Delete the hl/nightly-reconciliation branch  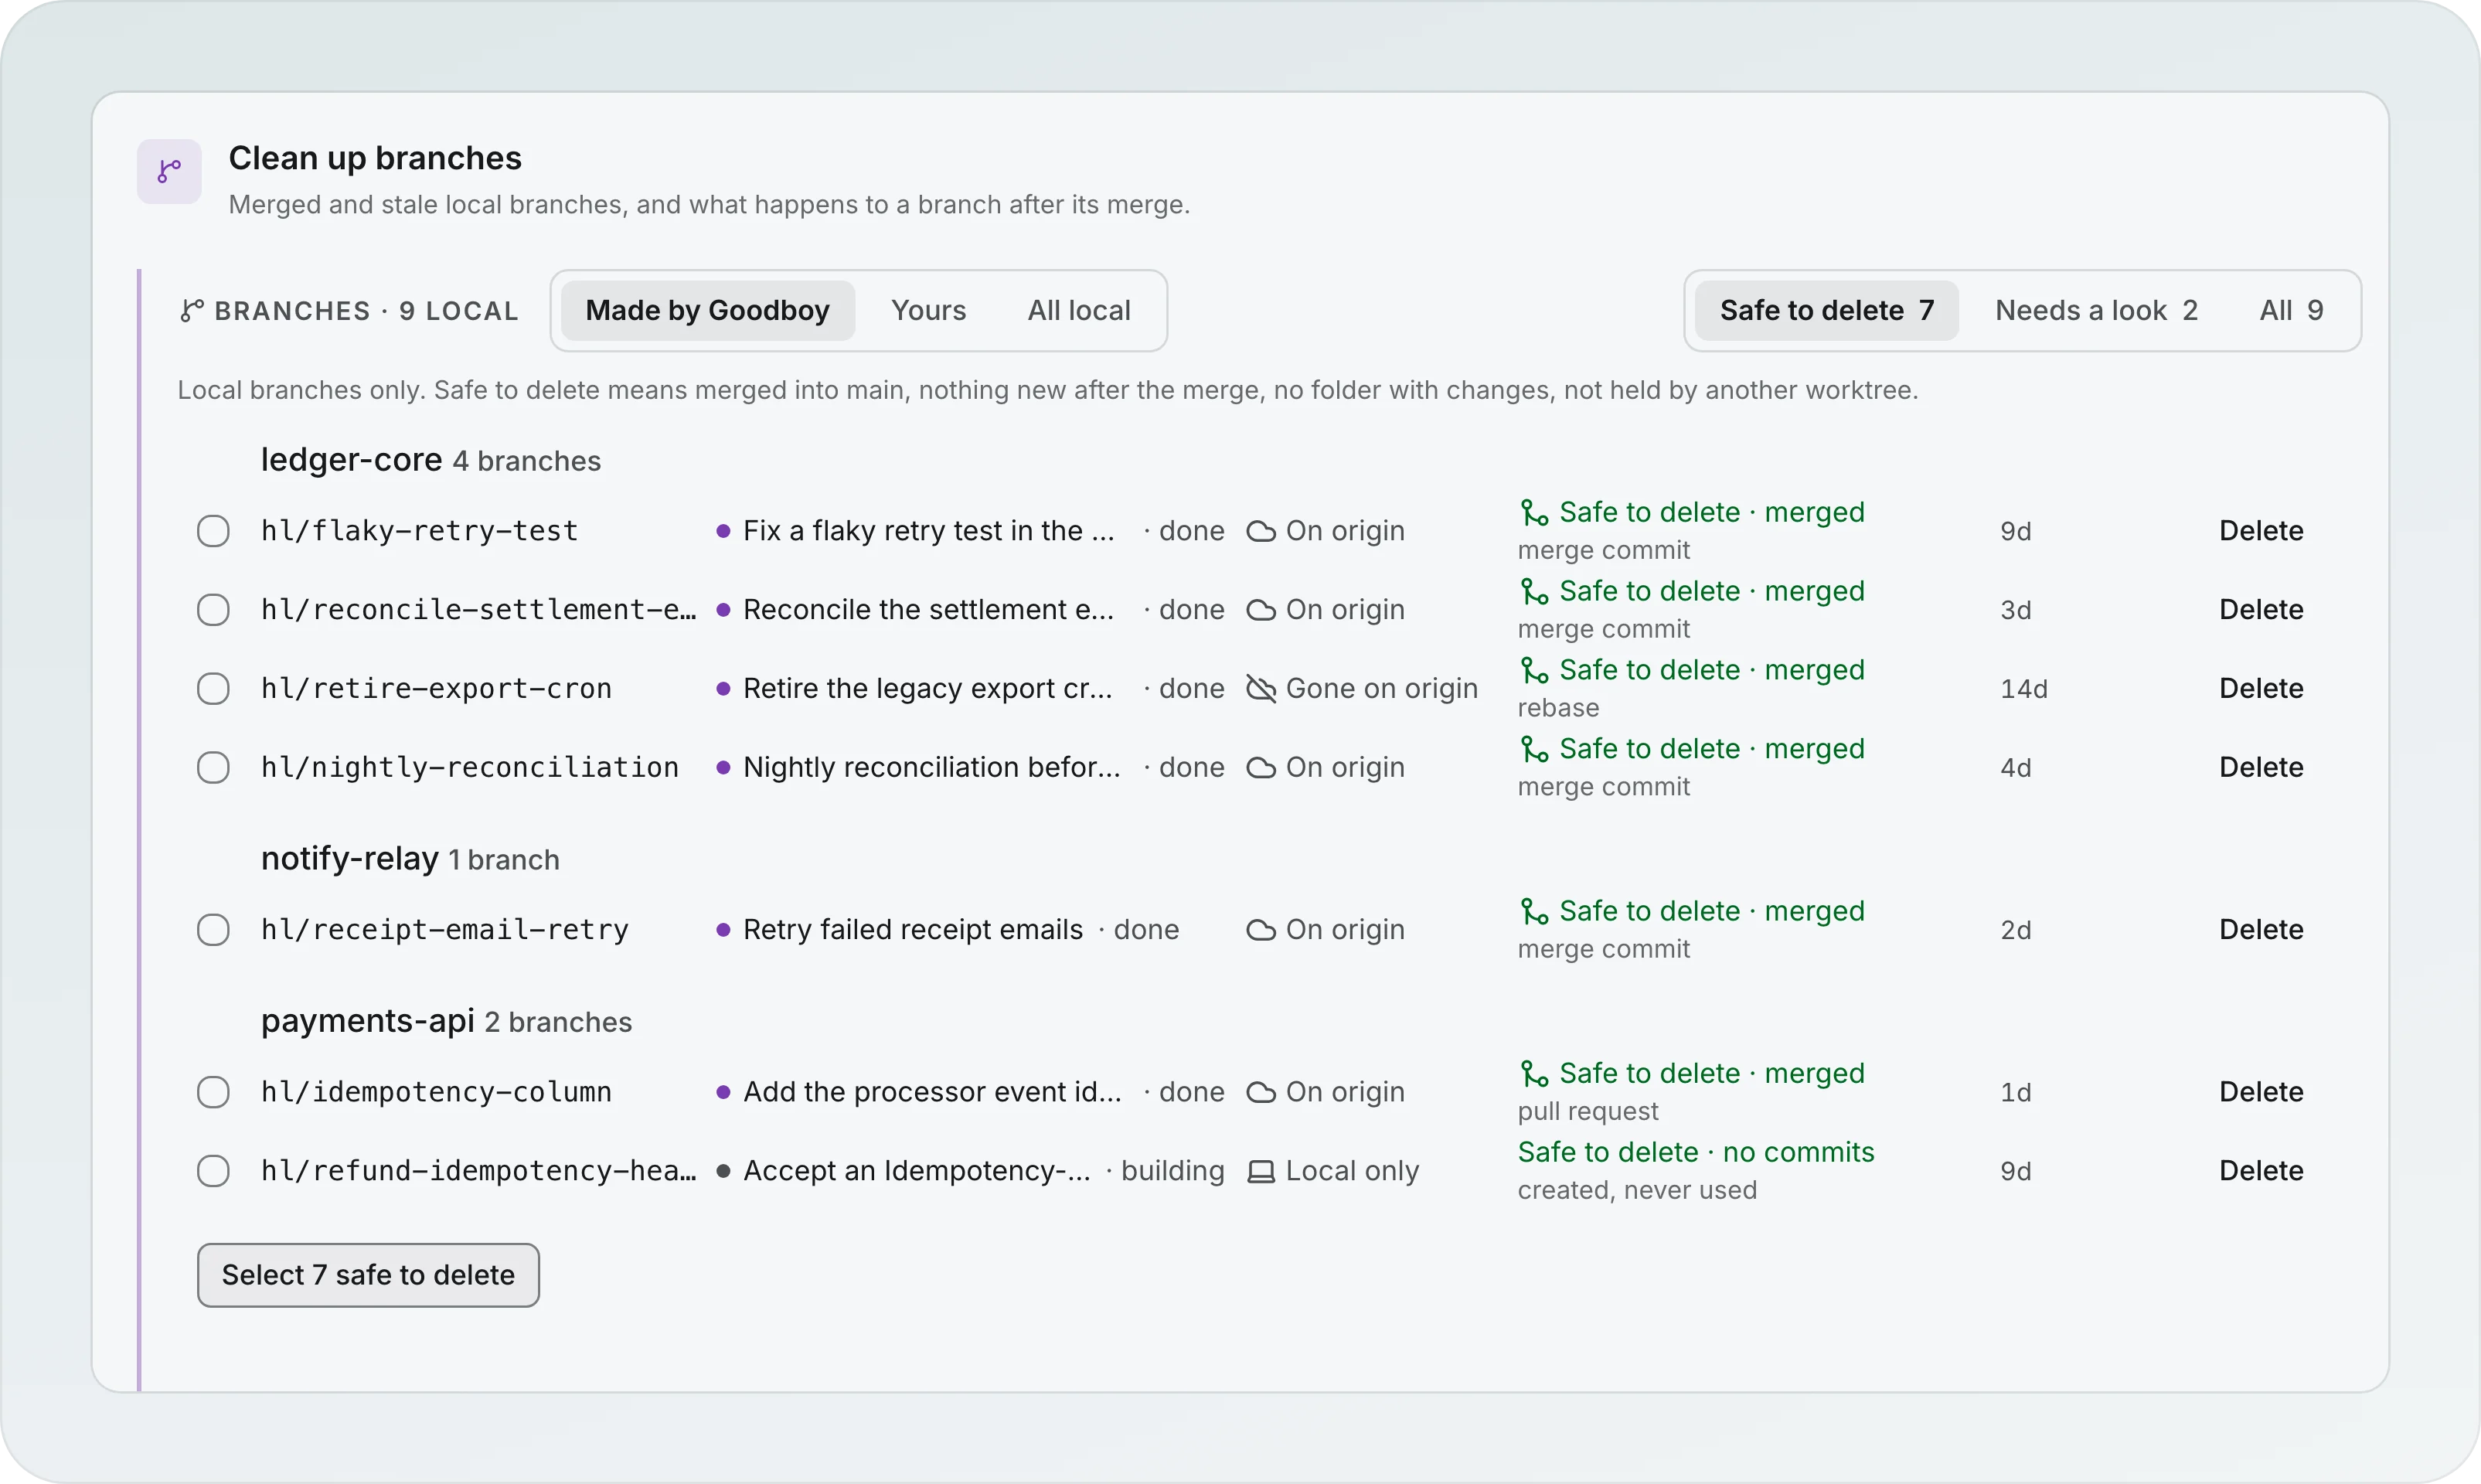tap(2261, 768)
